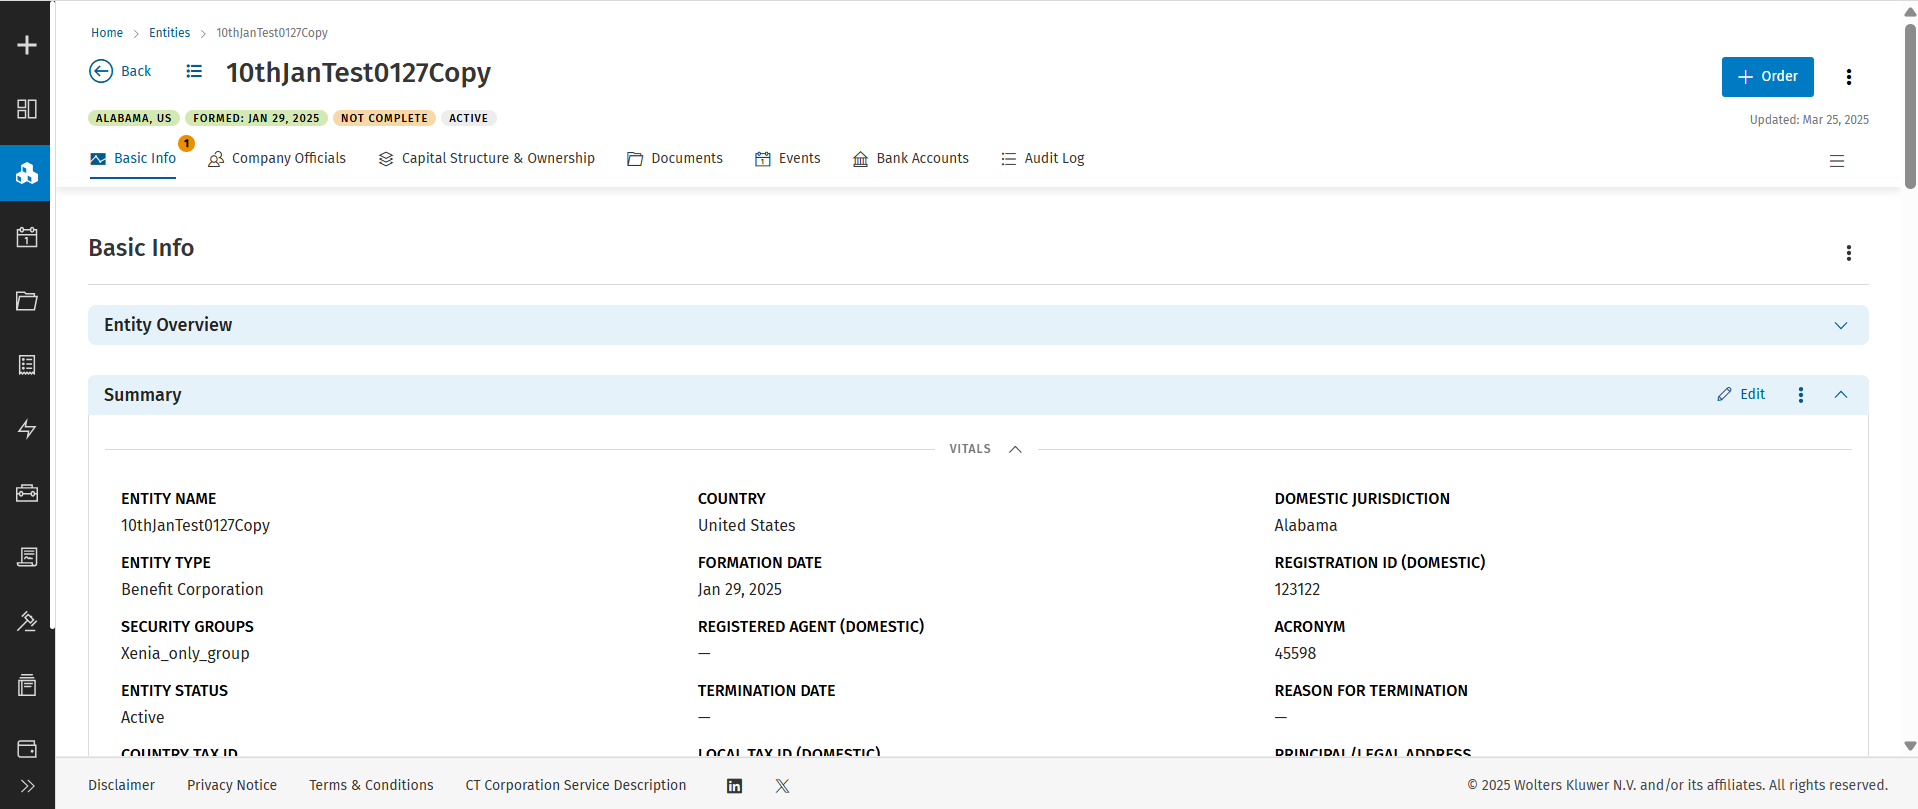Open the calendar icon in left sidebar
Image resolution: width=1918 pixels, height=809 pixels.
tap(27, 237)
